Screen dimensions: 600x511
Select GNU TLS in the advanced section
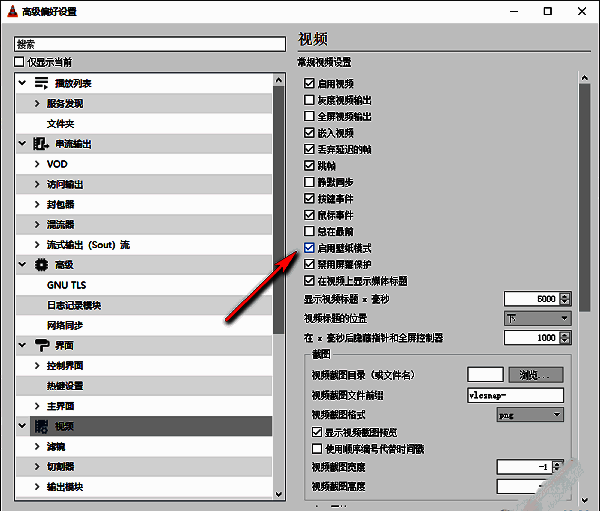(x=66, y=285)
